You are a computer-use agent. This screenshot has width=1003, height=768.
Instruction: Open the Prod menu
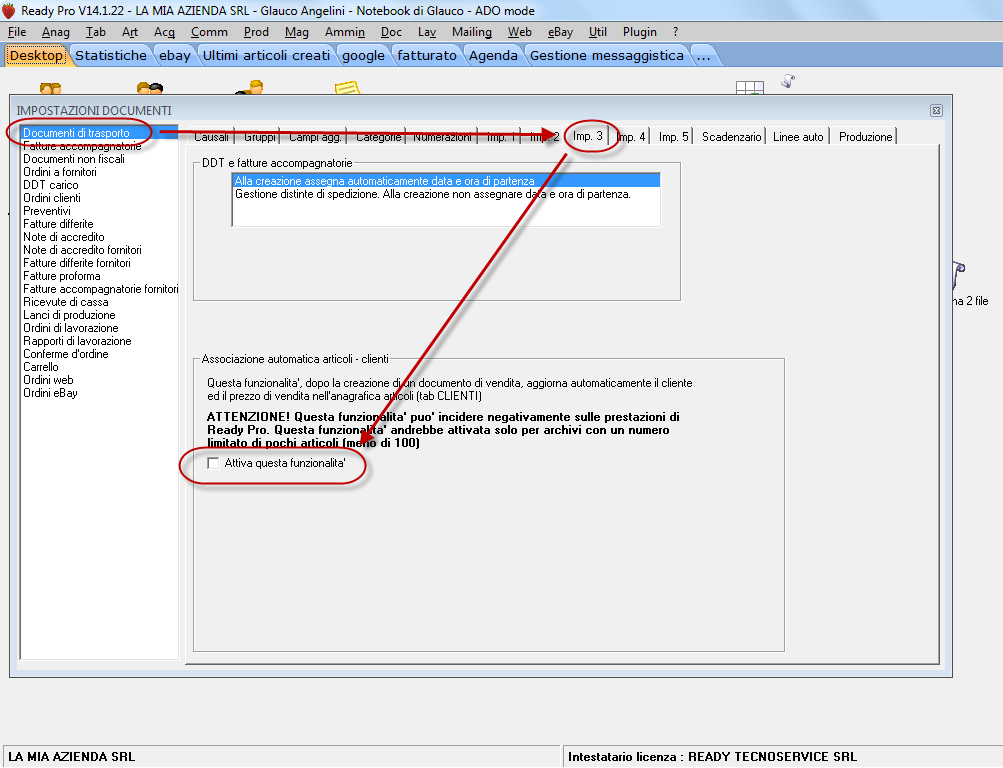(256, 32)
